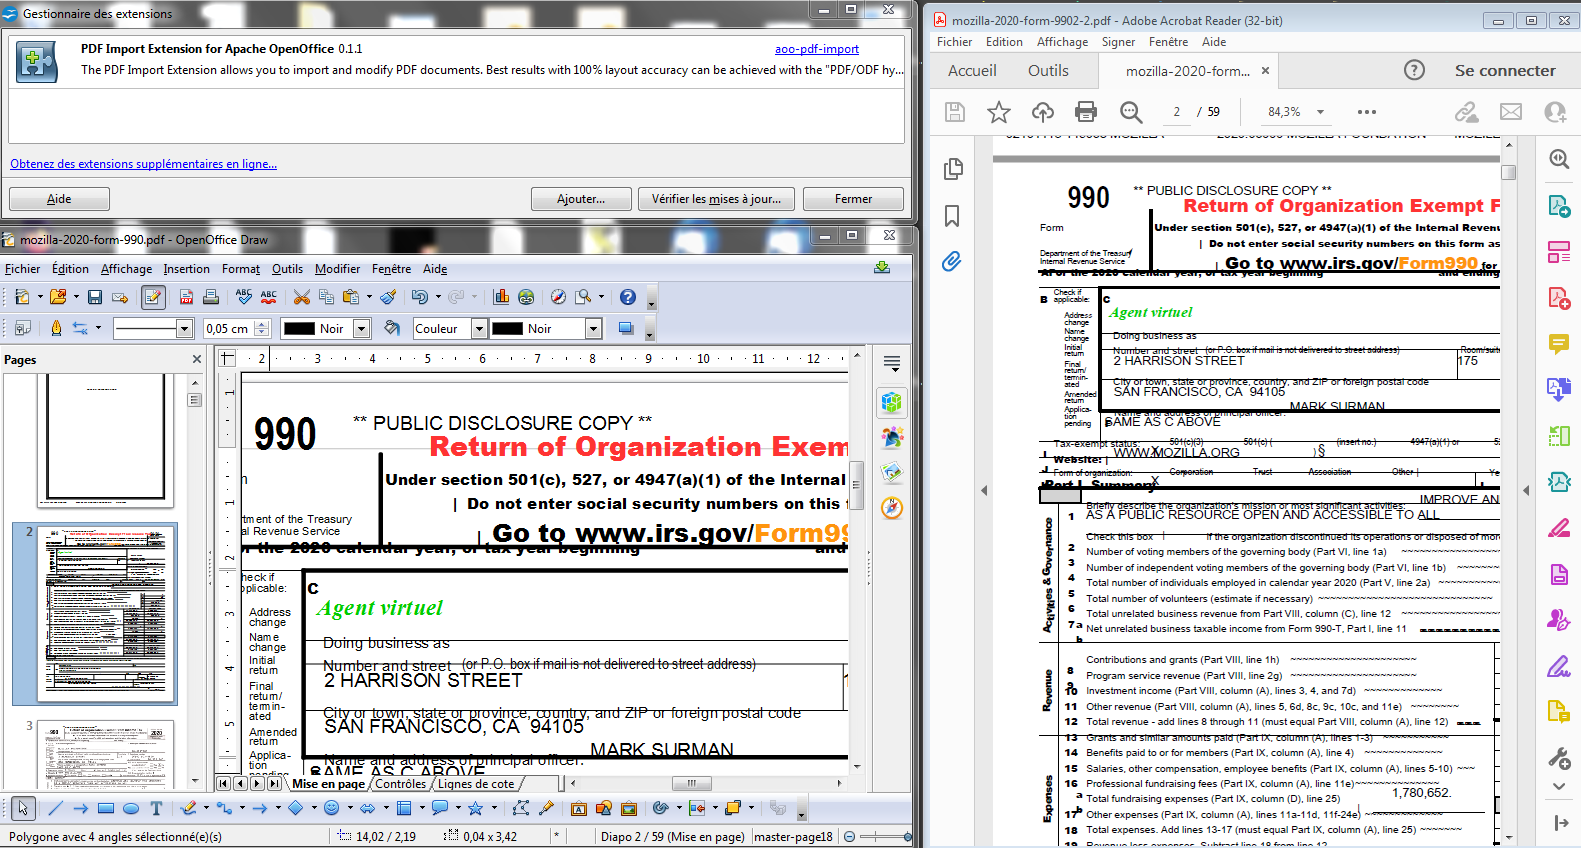Open the Insertion menu in OpenOffice Draw

pos(186,269)
